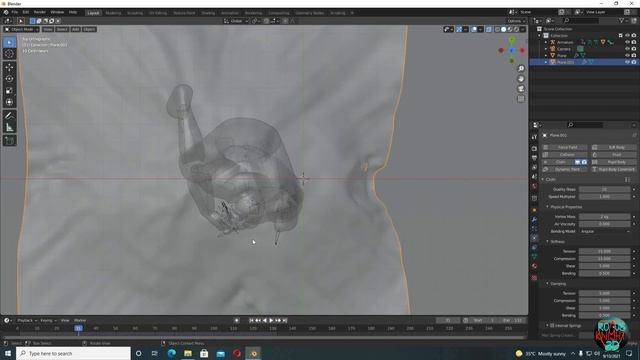Activate the 3D Cursor tool
The image size is (640, 360).
point(9,54)
